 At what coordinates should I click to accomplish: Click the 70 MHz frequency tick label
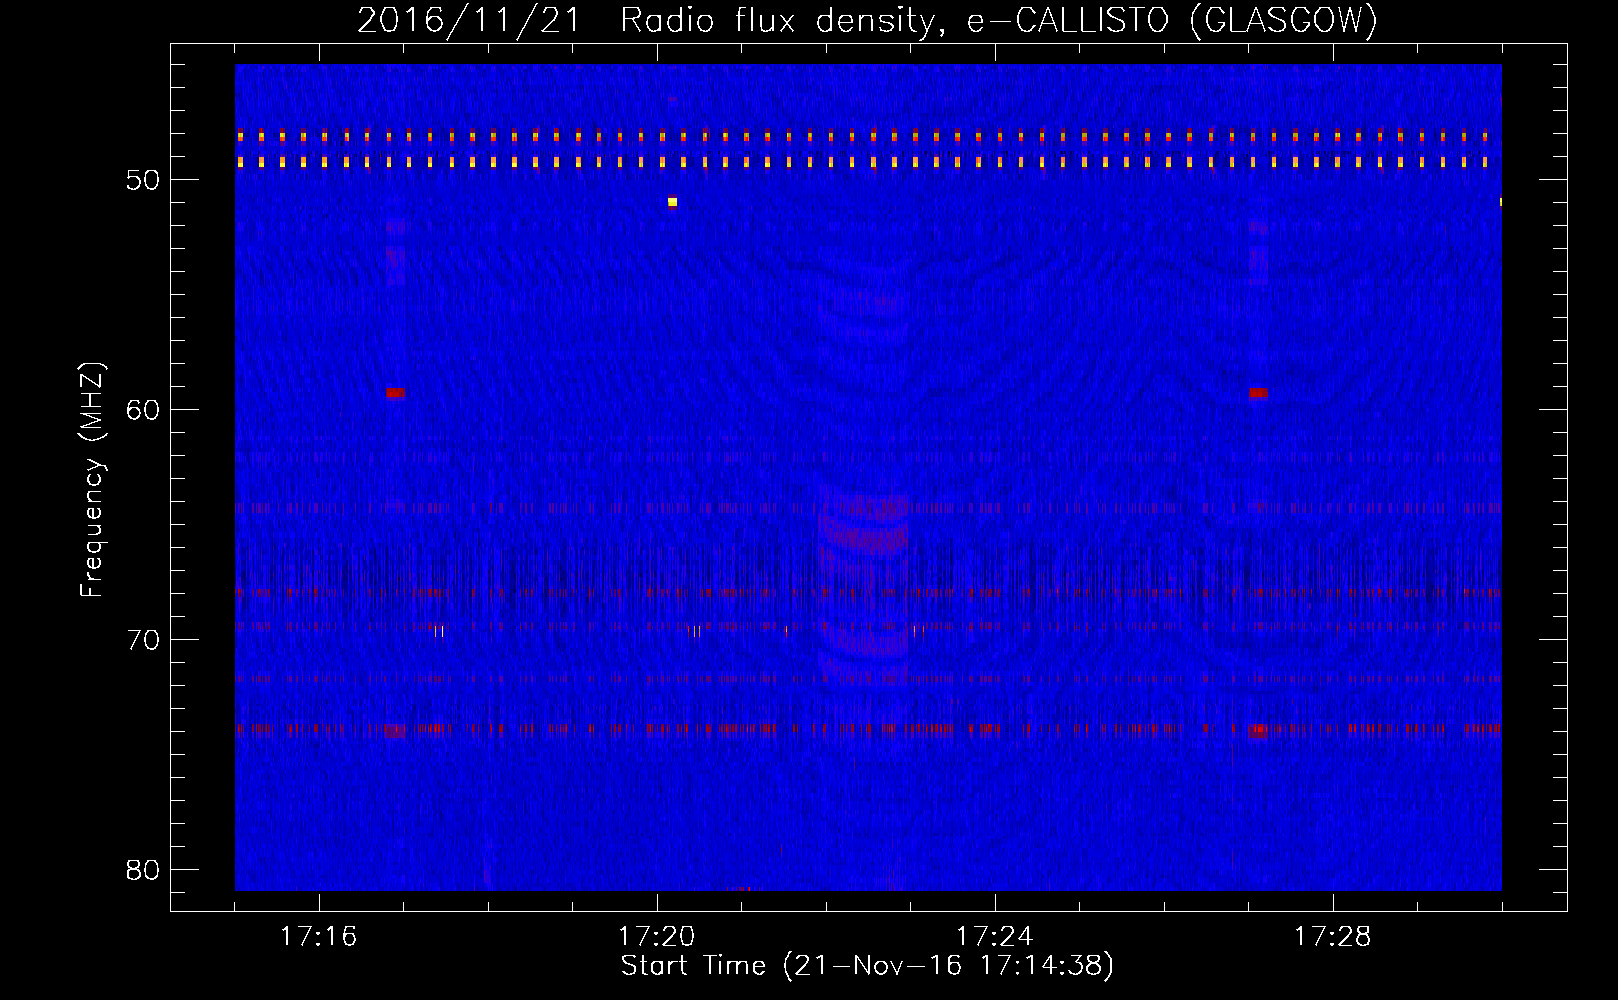tap(143, 640)
